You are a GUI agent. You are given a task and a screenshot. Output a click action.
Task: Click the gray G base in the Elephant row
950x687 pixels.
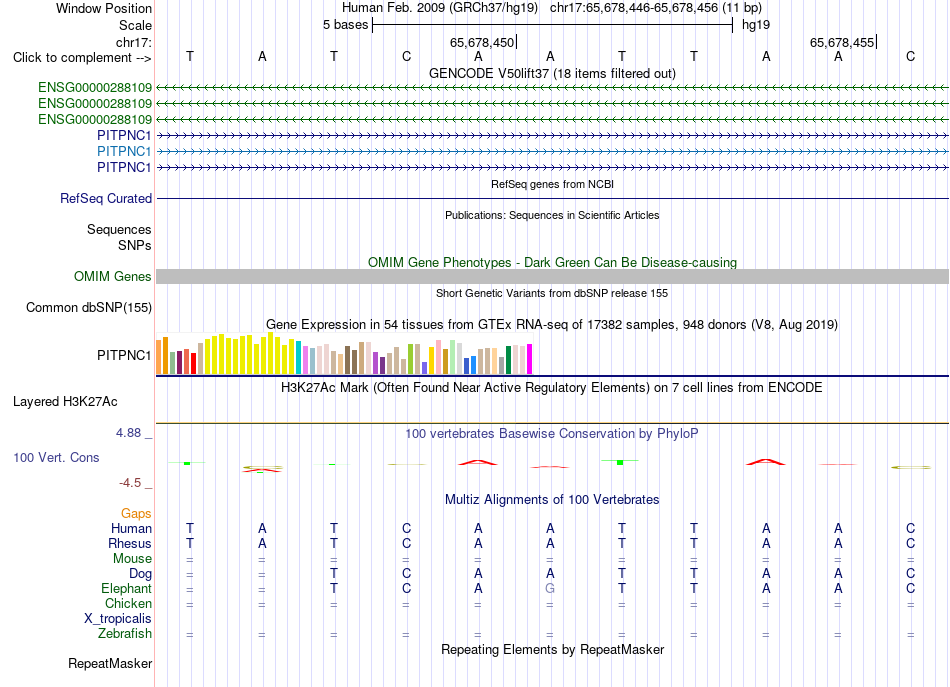click(550, 588)
